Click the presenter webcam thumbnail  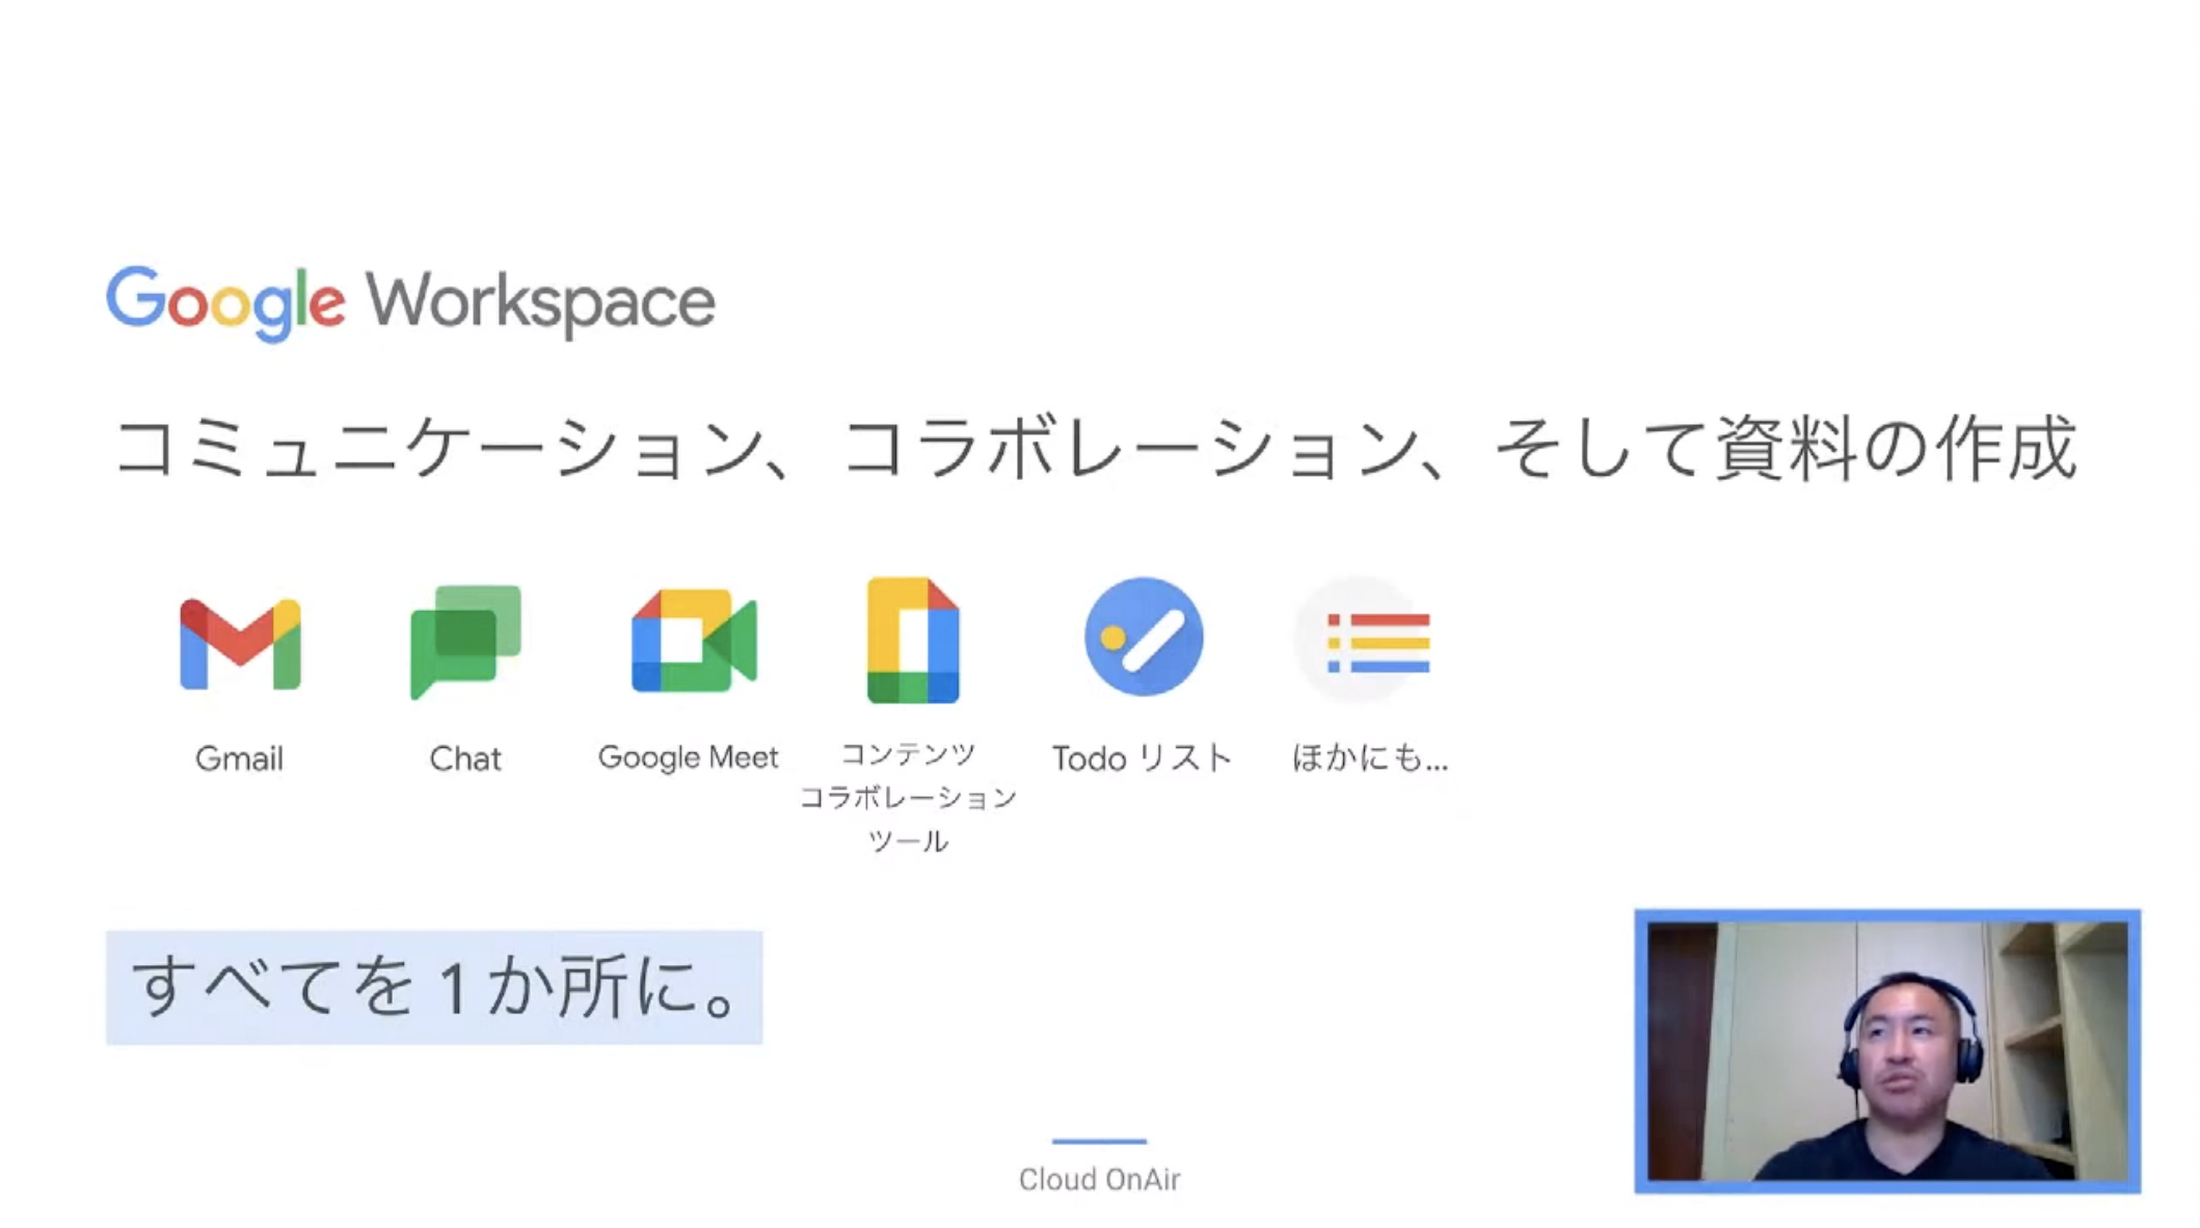[1887, 1051]
